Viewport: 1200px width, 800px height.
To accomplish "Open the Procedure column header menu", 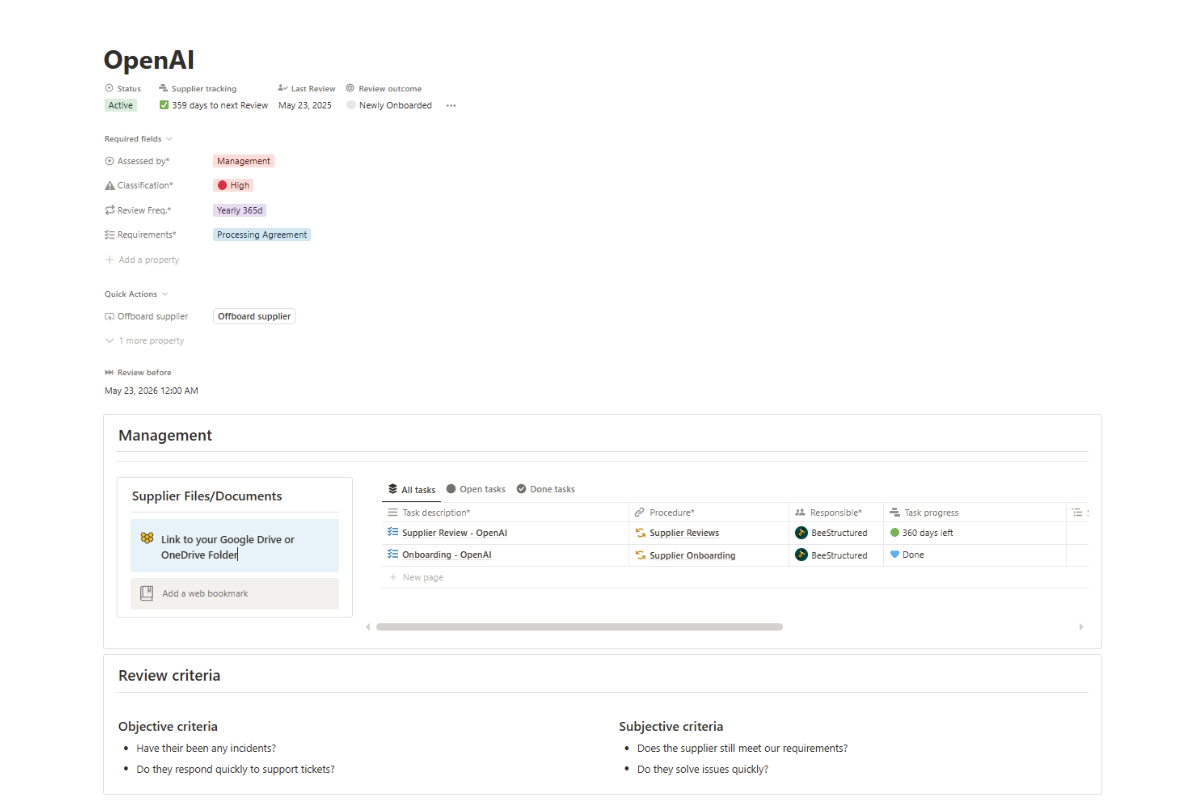I will (x=709, y=512).
